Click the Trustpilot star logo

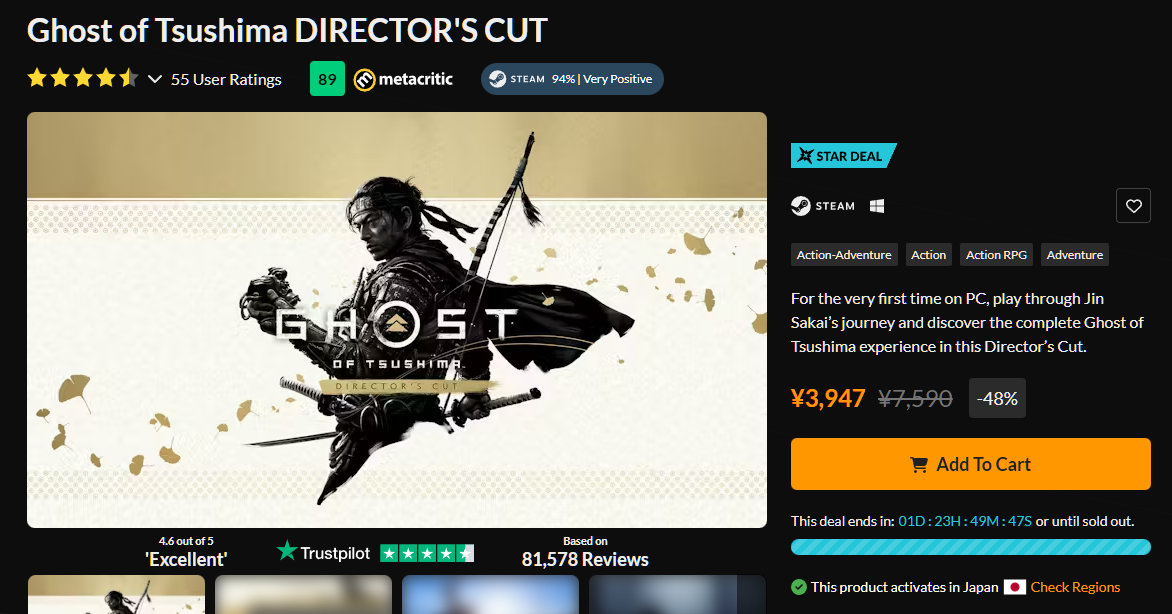coord(287,551)
